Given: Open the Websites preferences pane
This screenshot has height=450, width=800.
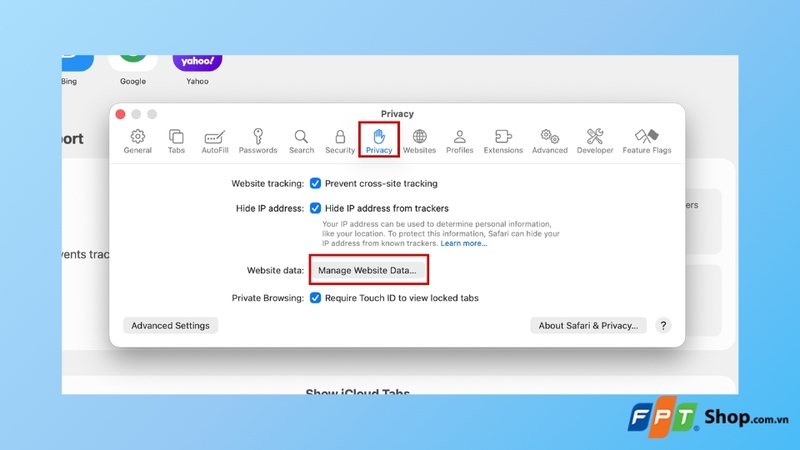Looking at the screenshot, I should (419, 141).
